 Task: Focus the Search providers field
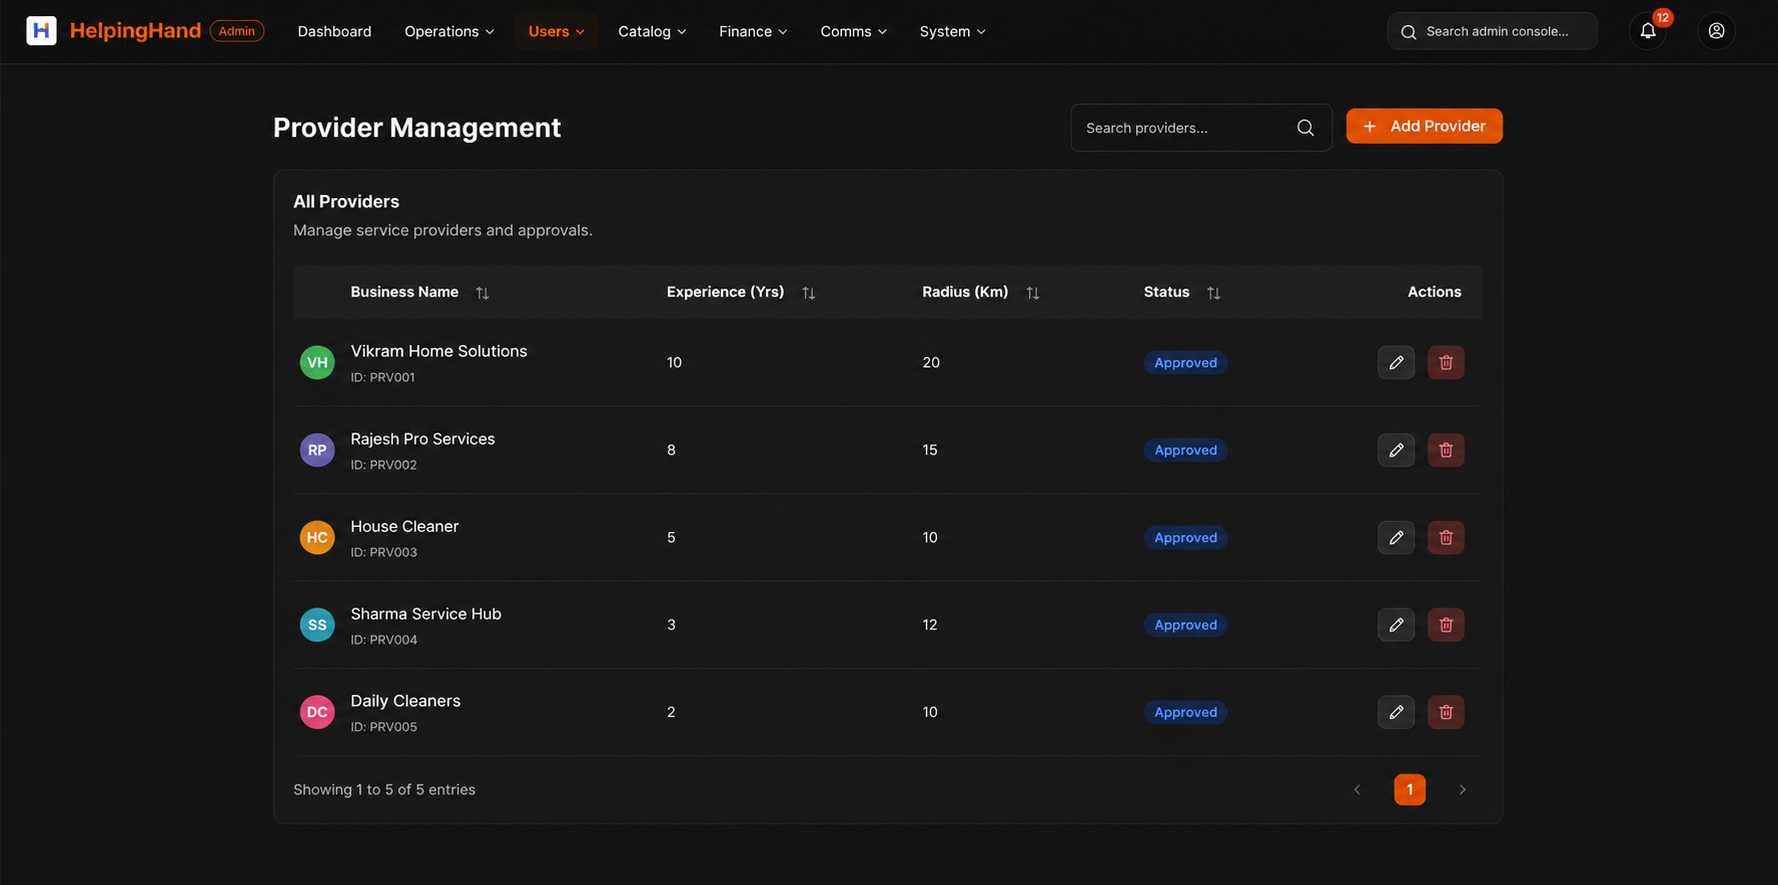(1201, 128)
